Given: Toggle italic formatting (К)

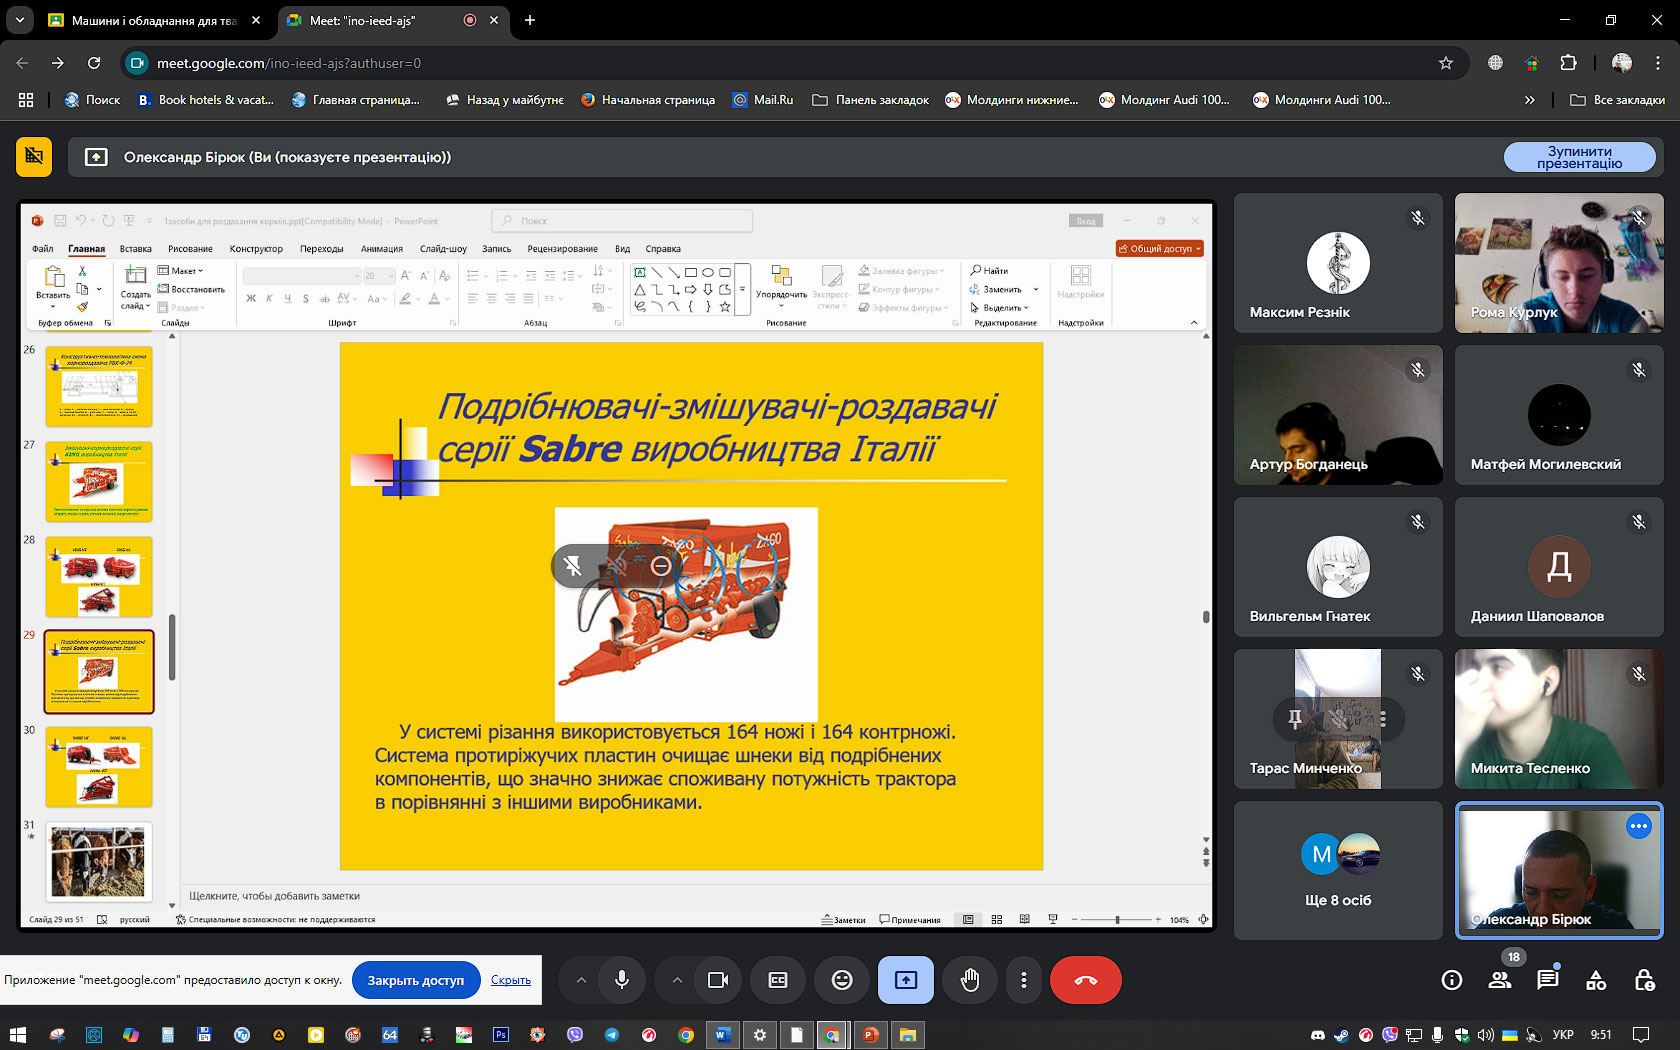Looking at the screenshot, I should pyautogui.click(x=269, y=299).
